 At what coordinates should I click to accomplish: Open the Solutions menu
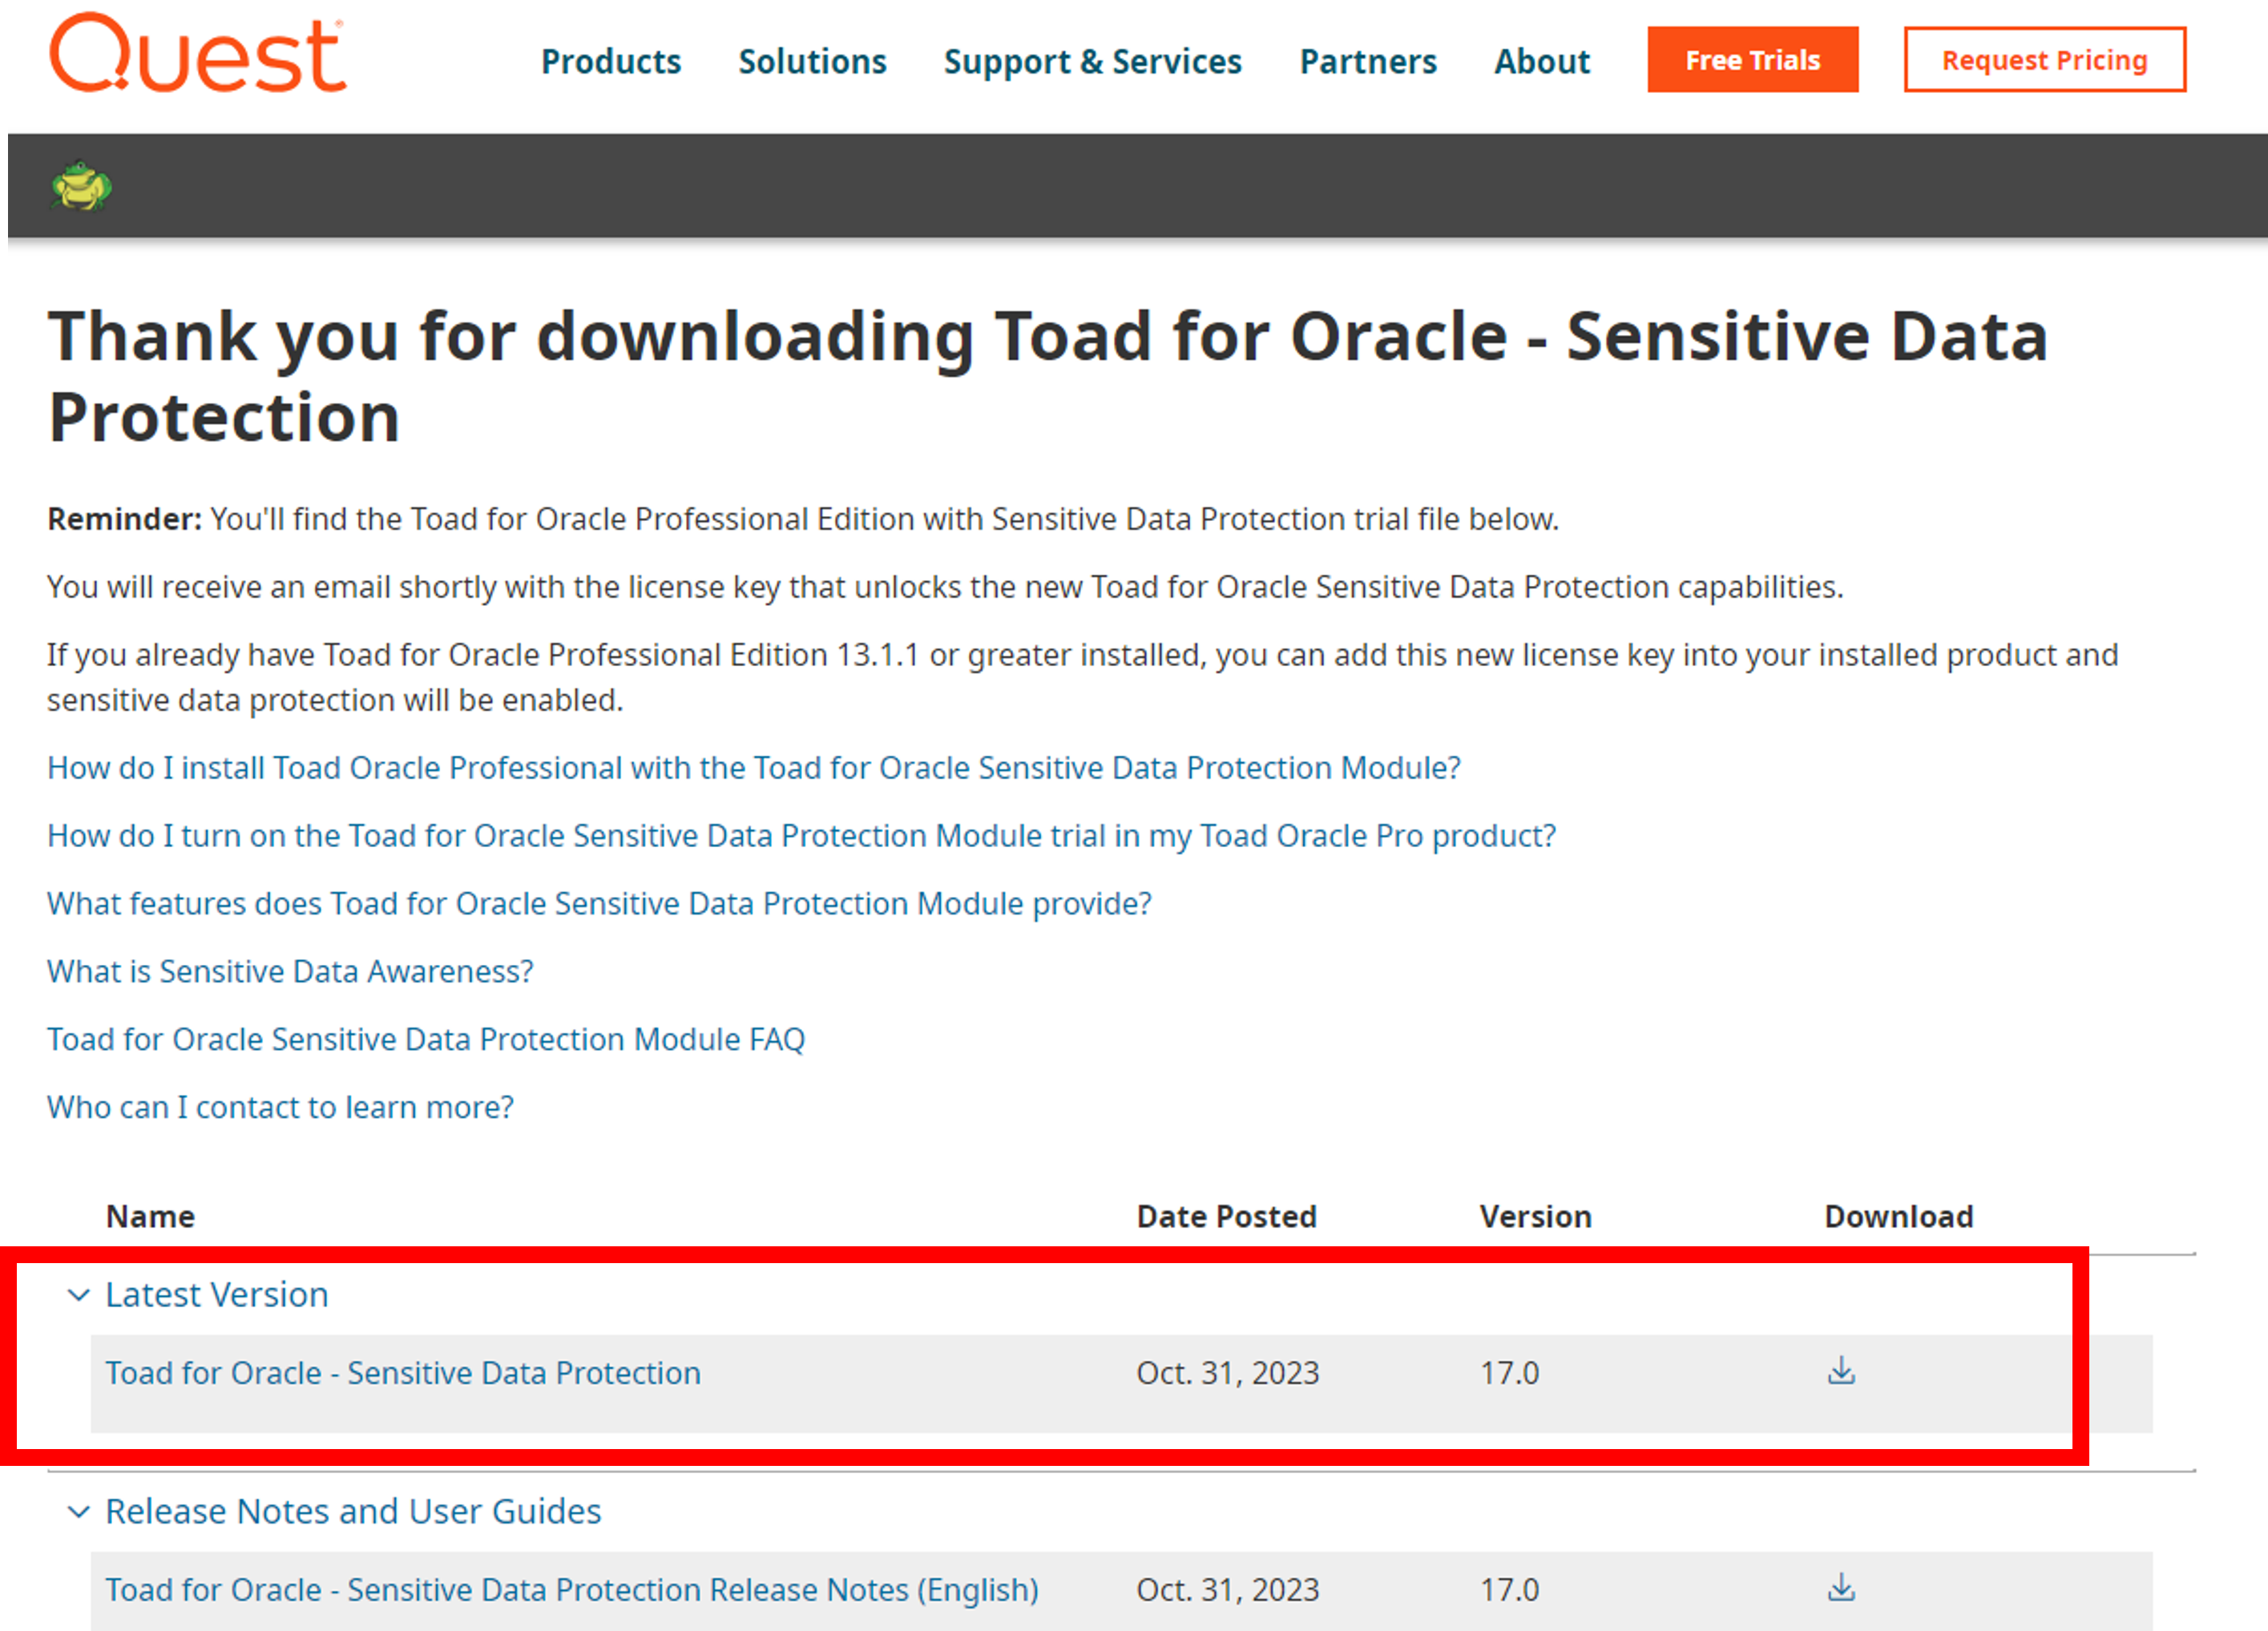[x=811, y=62]
